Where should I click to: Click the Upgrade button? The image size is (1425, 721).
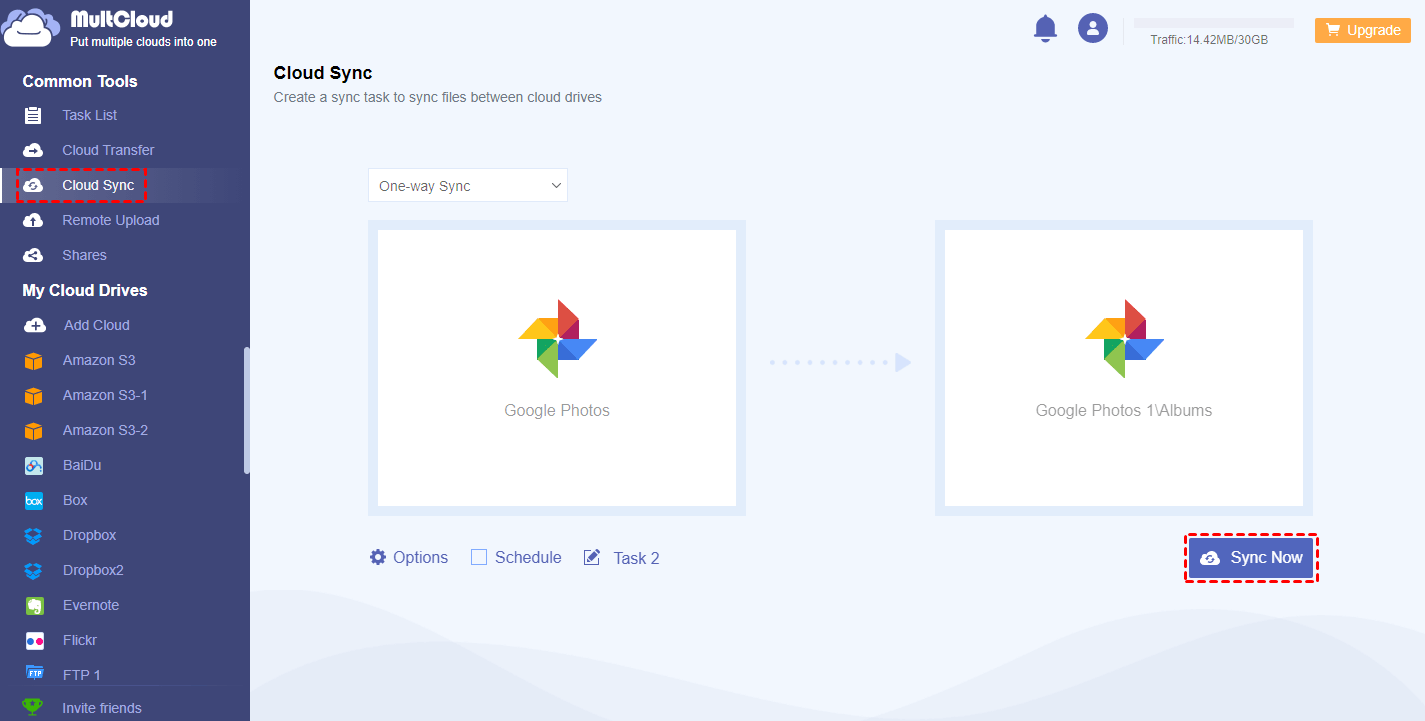coord(1362,30)
